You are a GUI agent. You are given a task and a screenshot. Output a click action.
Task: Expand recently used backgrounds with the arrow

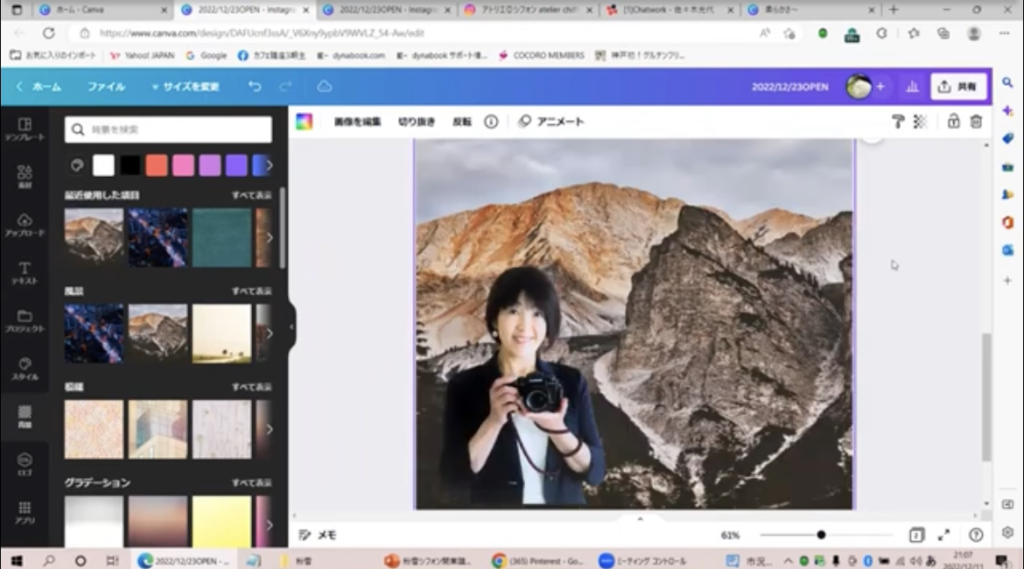[268, 237]
